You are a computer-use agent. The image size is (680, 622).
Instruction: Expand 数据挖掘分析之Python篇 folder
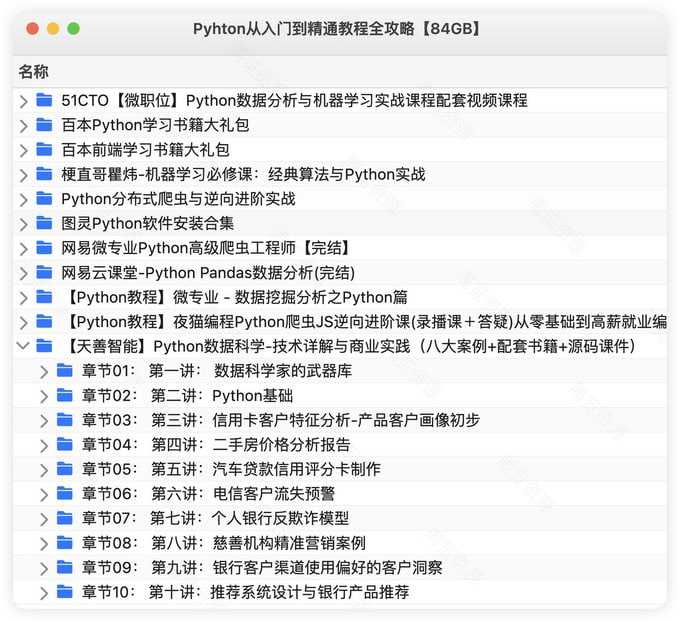23,298
